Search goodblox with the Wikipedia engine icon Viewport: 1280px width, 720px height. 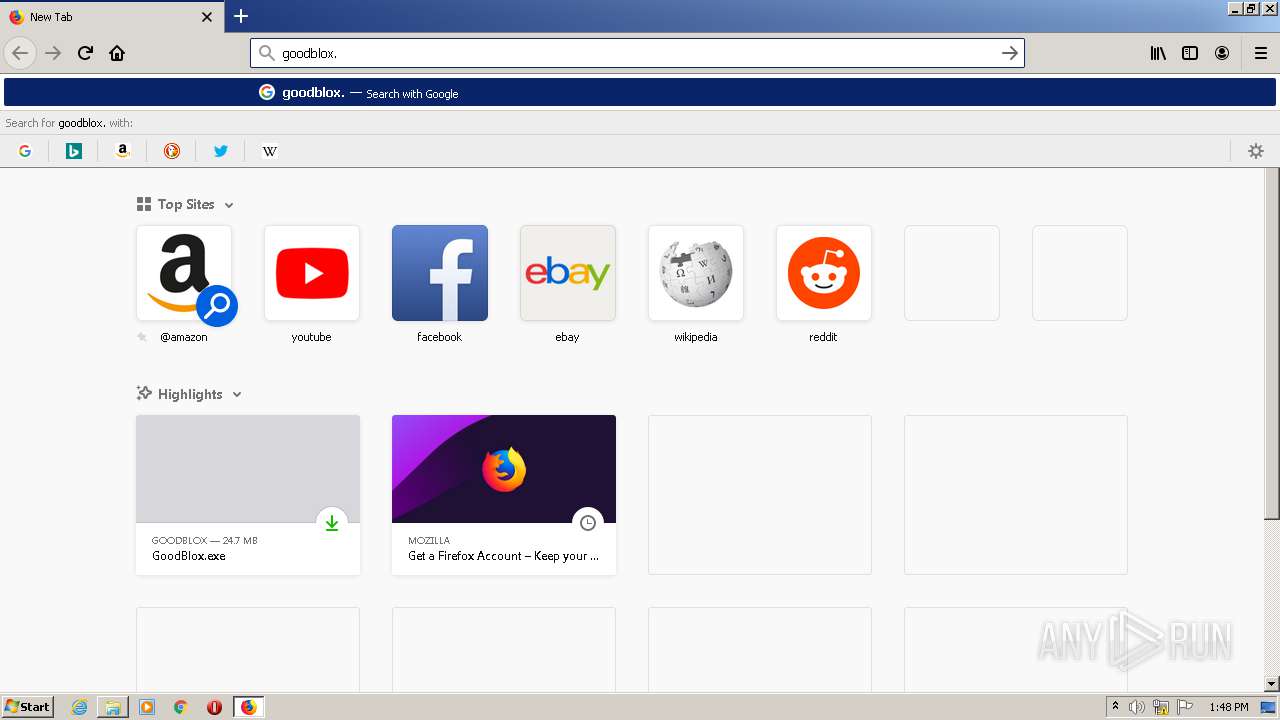click(270, 151)
